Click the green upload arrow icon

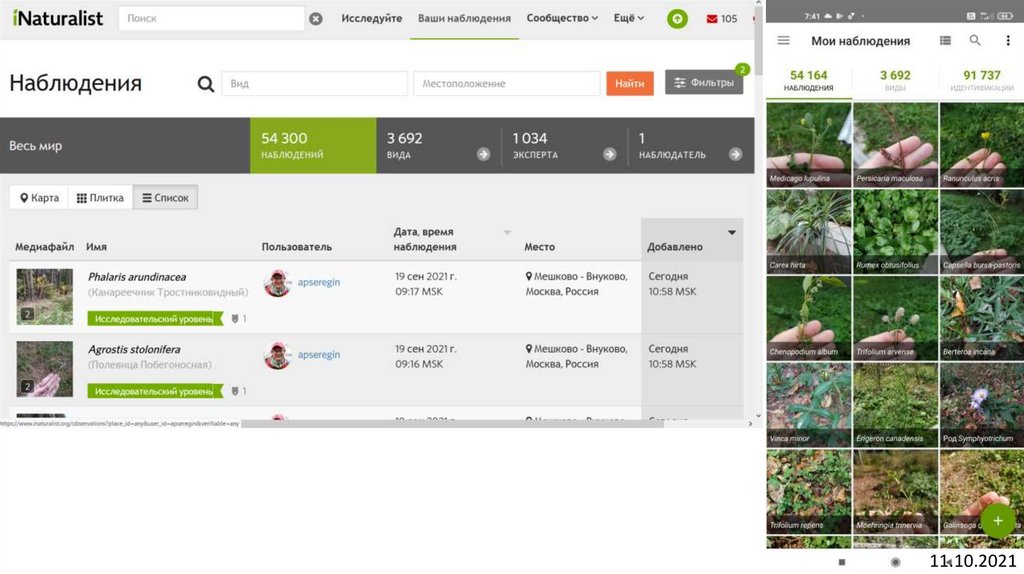click(677, 19)
